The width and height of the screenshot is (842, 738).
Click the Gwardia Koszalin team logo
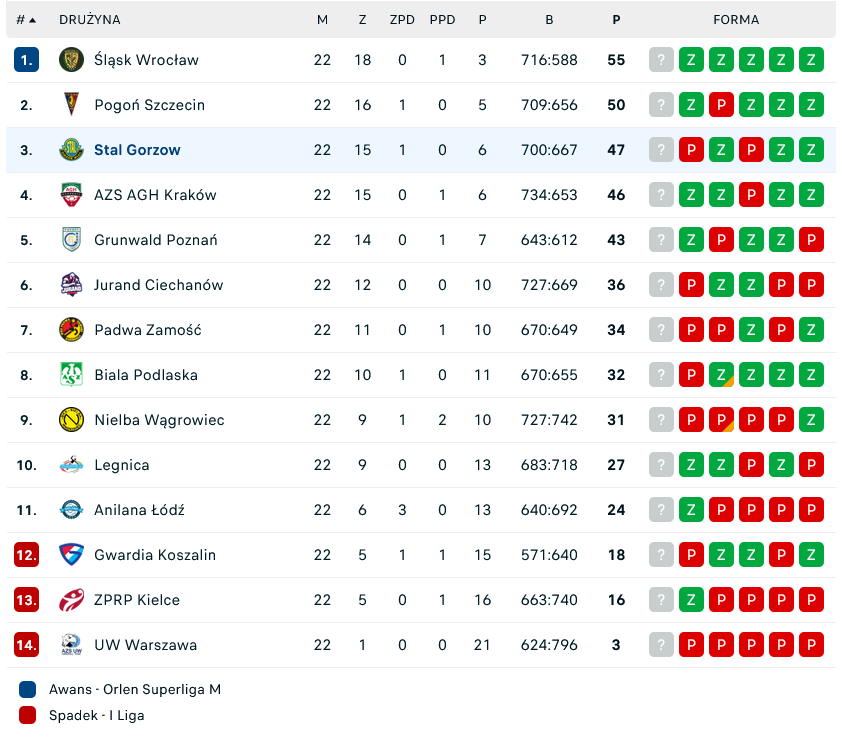click(x=71, y=555)
